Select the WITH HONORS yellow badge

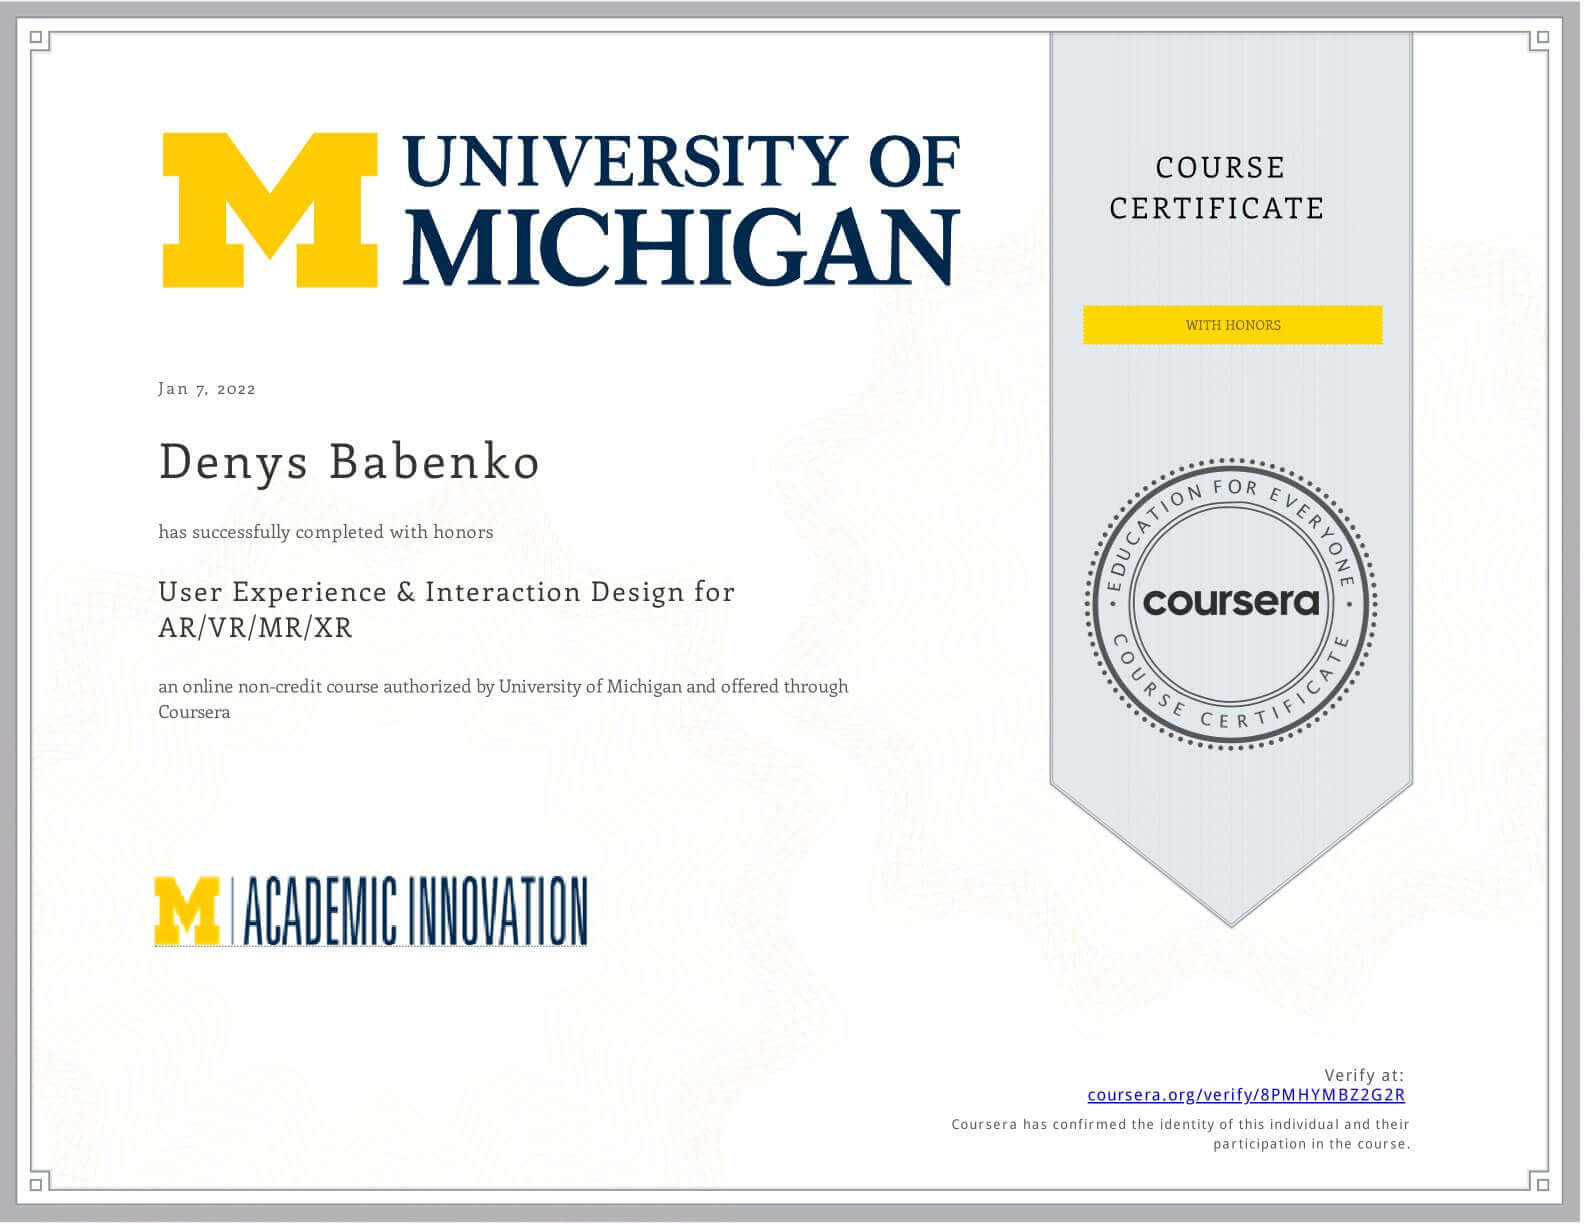click(x=1232, y=325)
